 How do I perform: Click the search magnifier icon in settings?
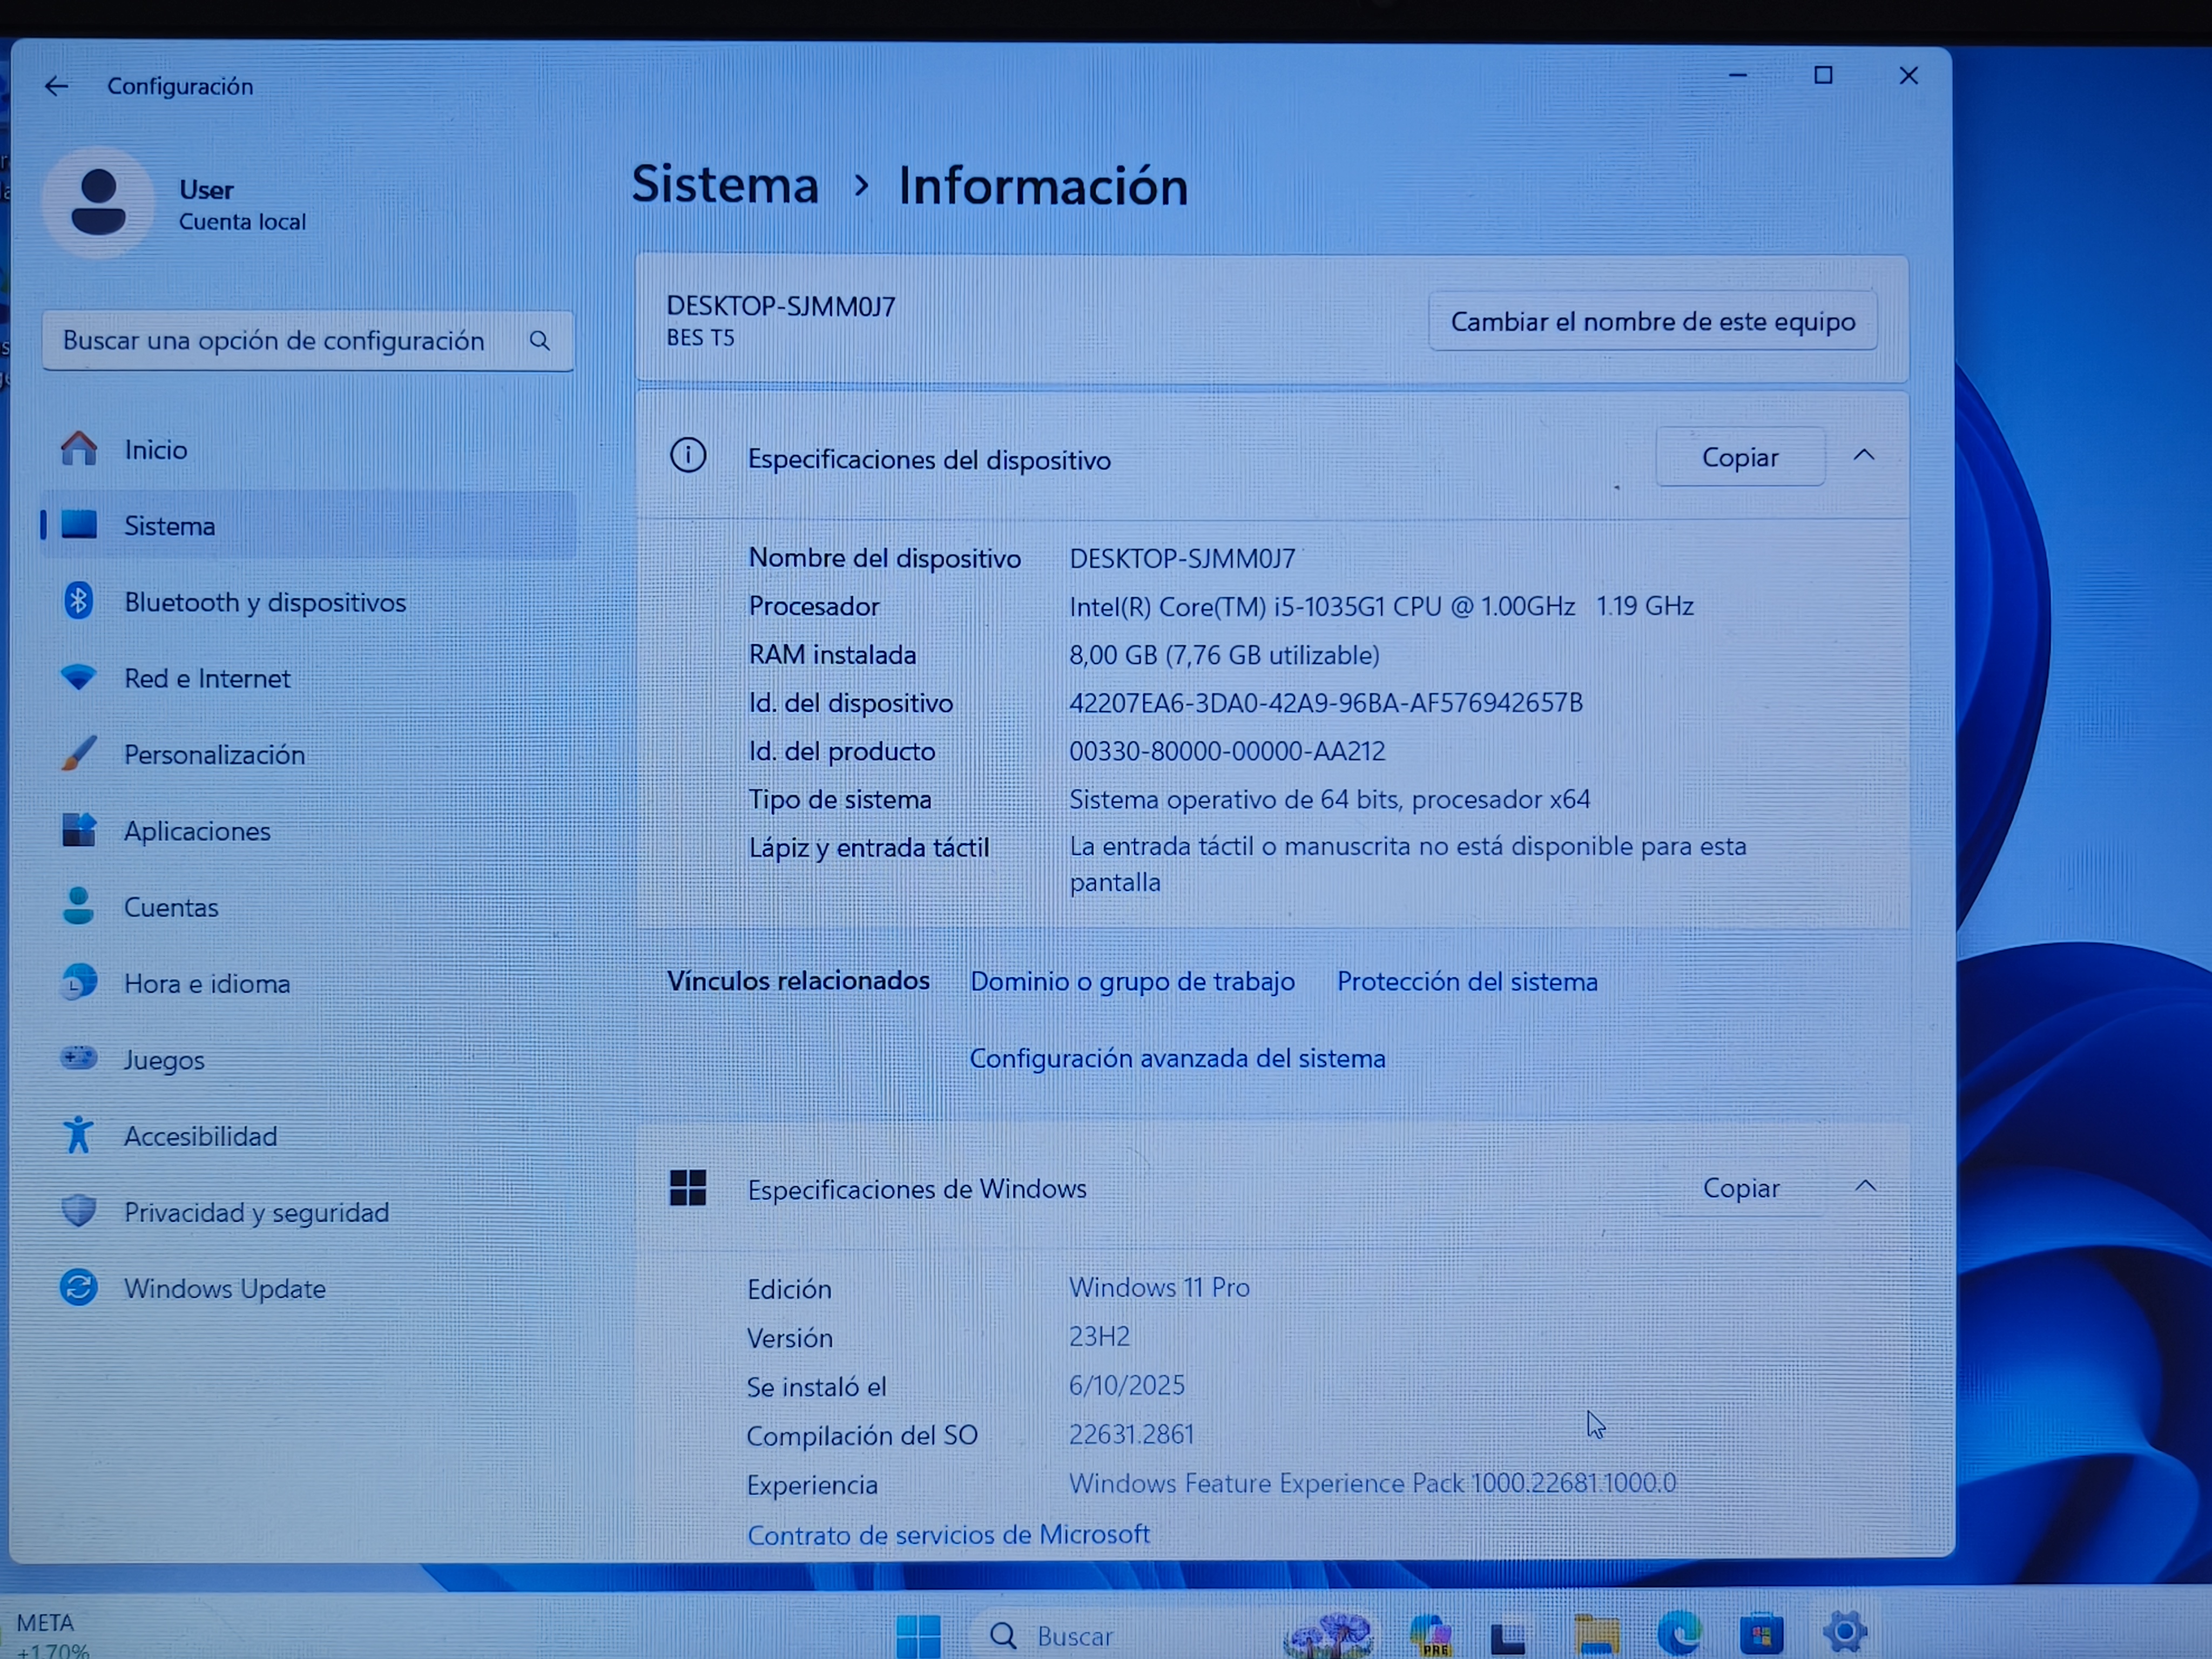click(x=540, y=341)
